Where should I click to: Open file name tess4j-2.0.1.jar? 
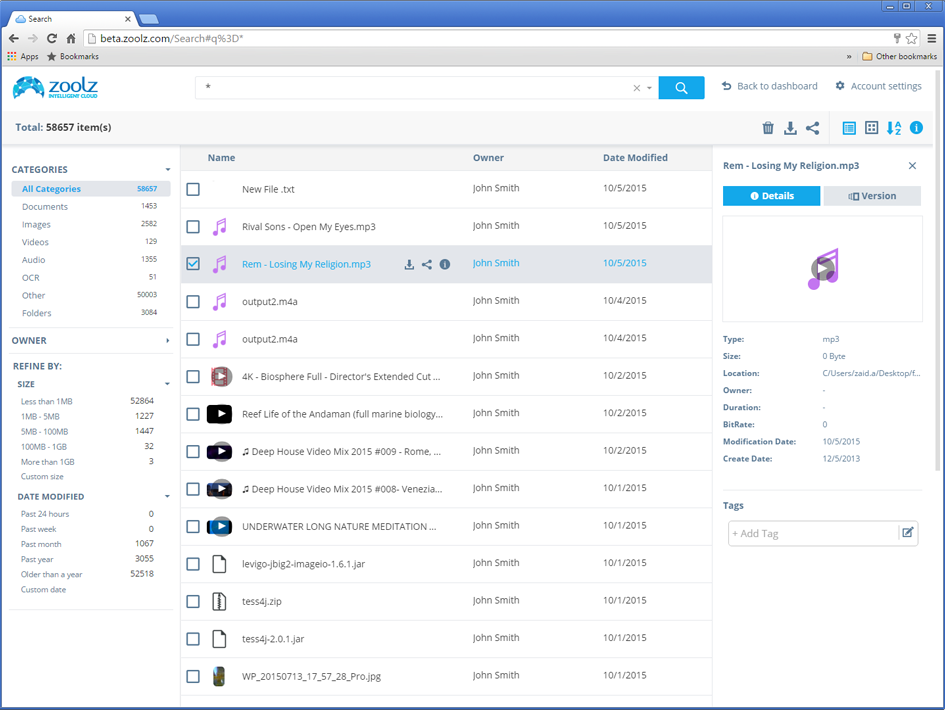click(273, 639)
